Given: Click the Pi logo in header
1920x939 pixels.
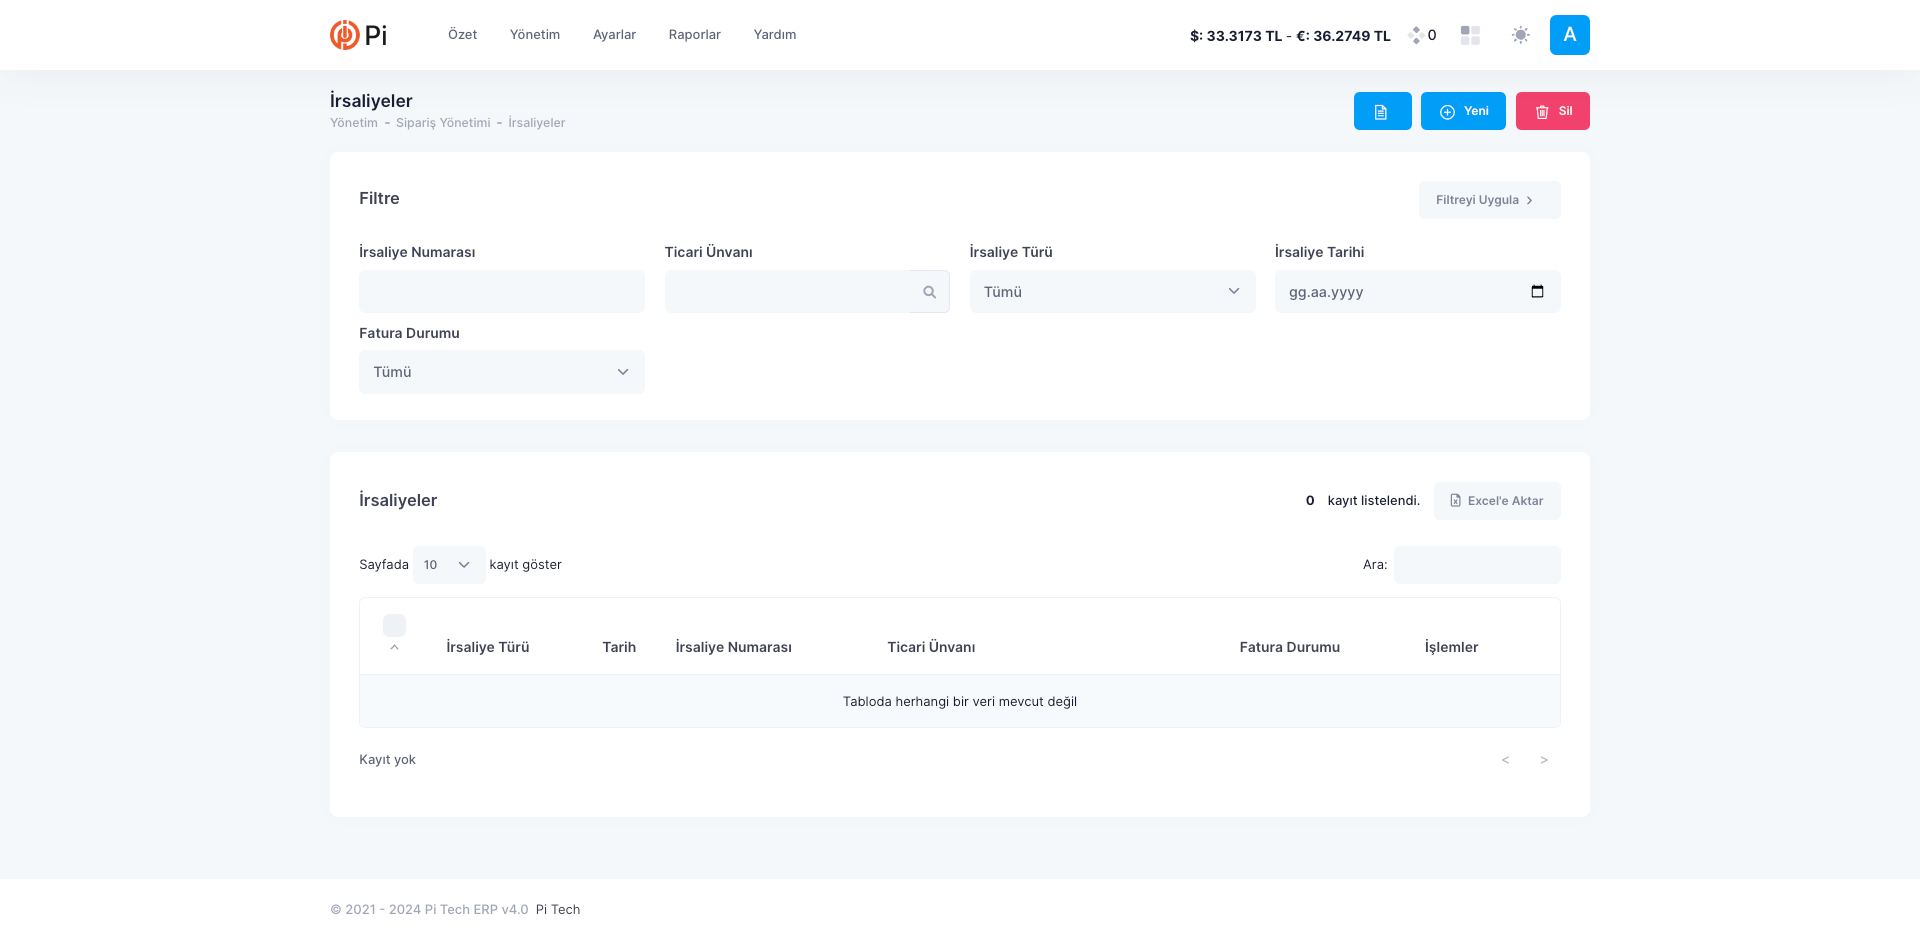Looking at the screenshot, I should click(358, 35).
